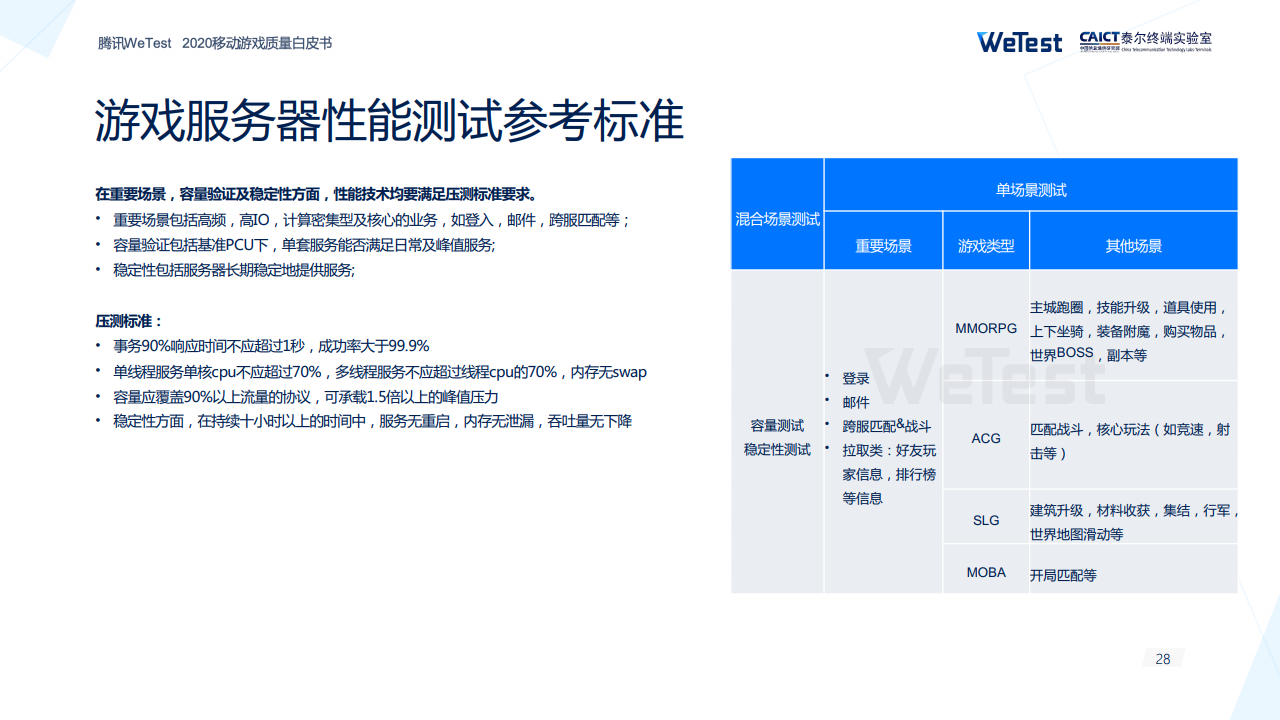The width and height of the screenshot is (1280, 720).
Task: Click the page number 28
Action: (x=1162, y=659)
